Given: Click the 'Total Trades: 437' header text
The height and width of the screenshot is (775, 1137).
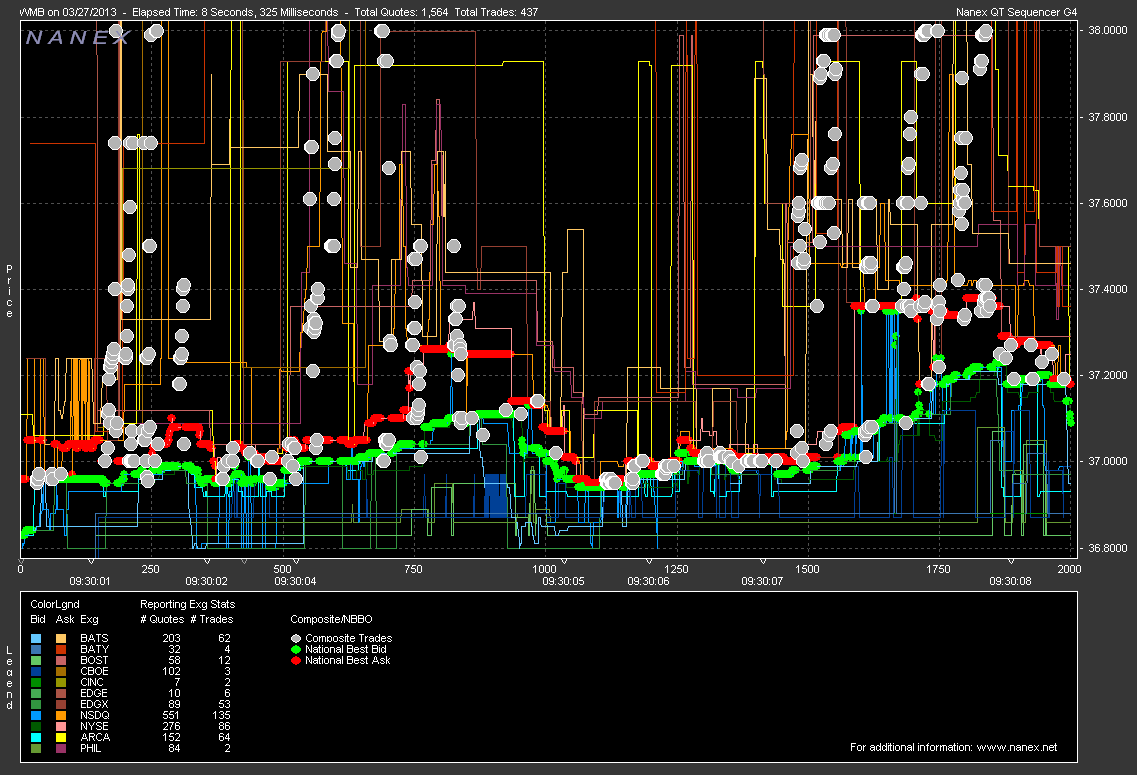Looking at the screenshot, I should [x=496, y=12].
